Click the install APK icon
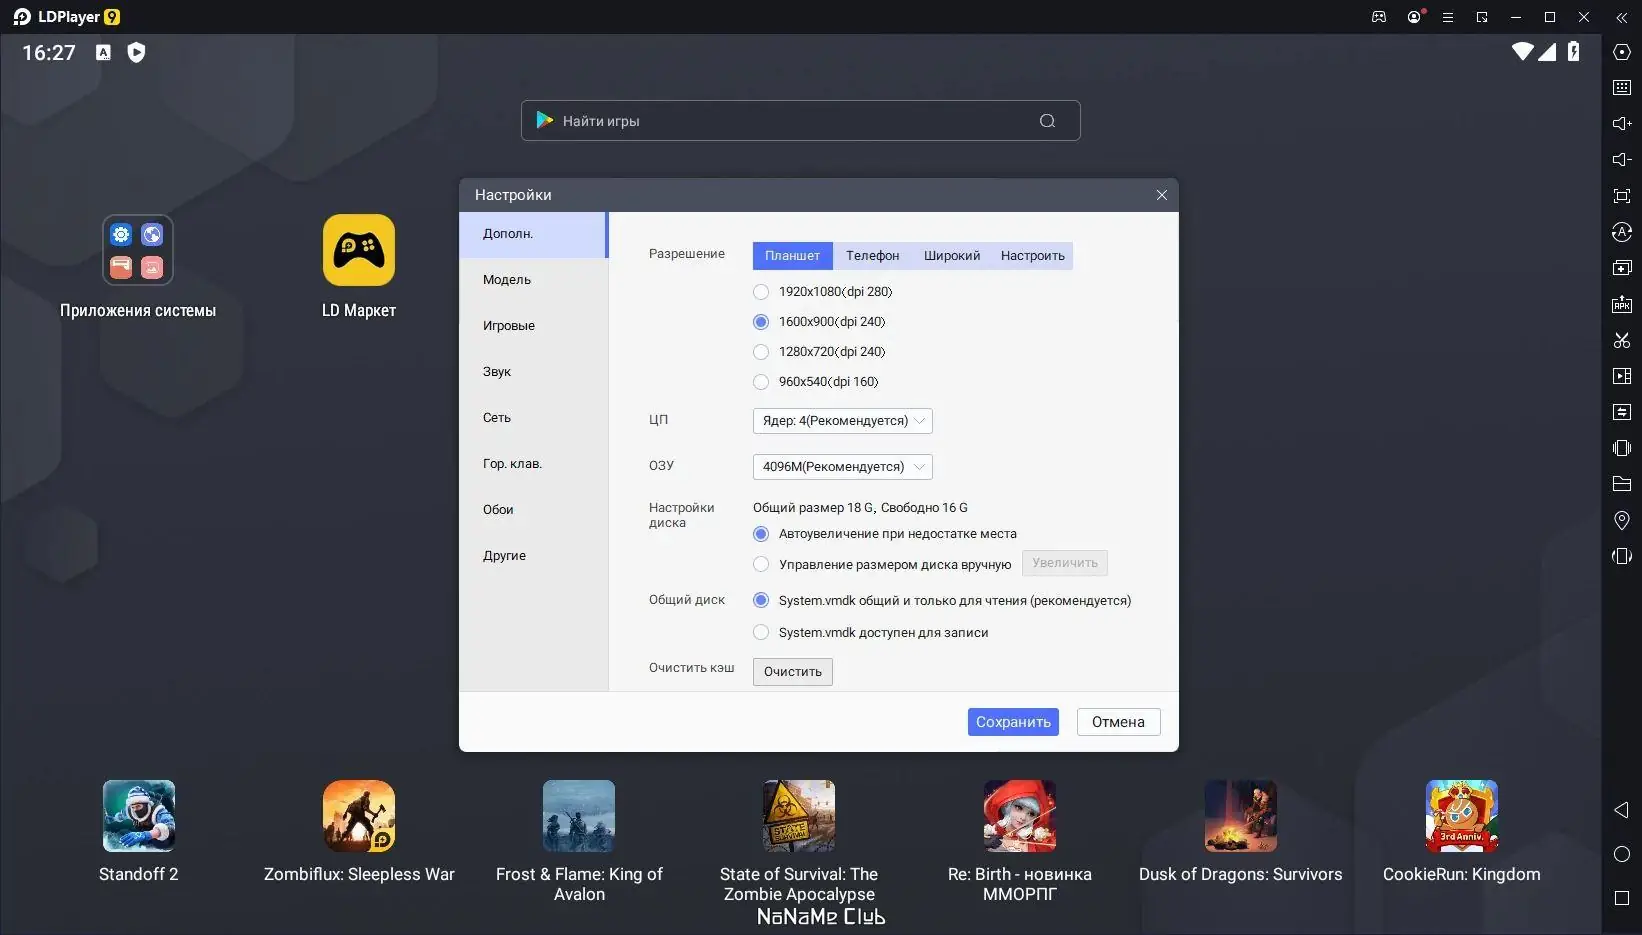 coord(1622,304)
